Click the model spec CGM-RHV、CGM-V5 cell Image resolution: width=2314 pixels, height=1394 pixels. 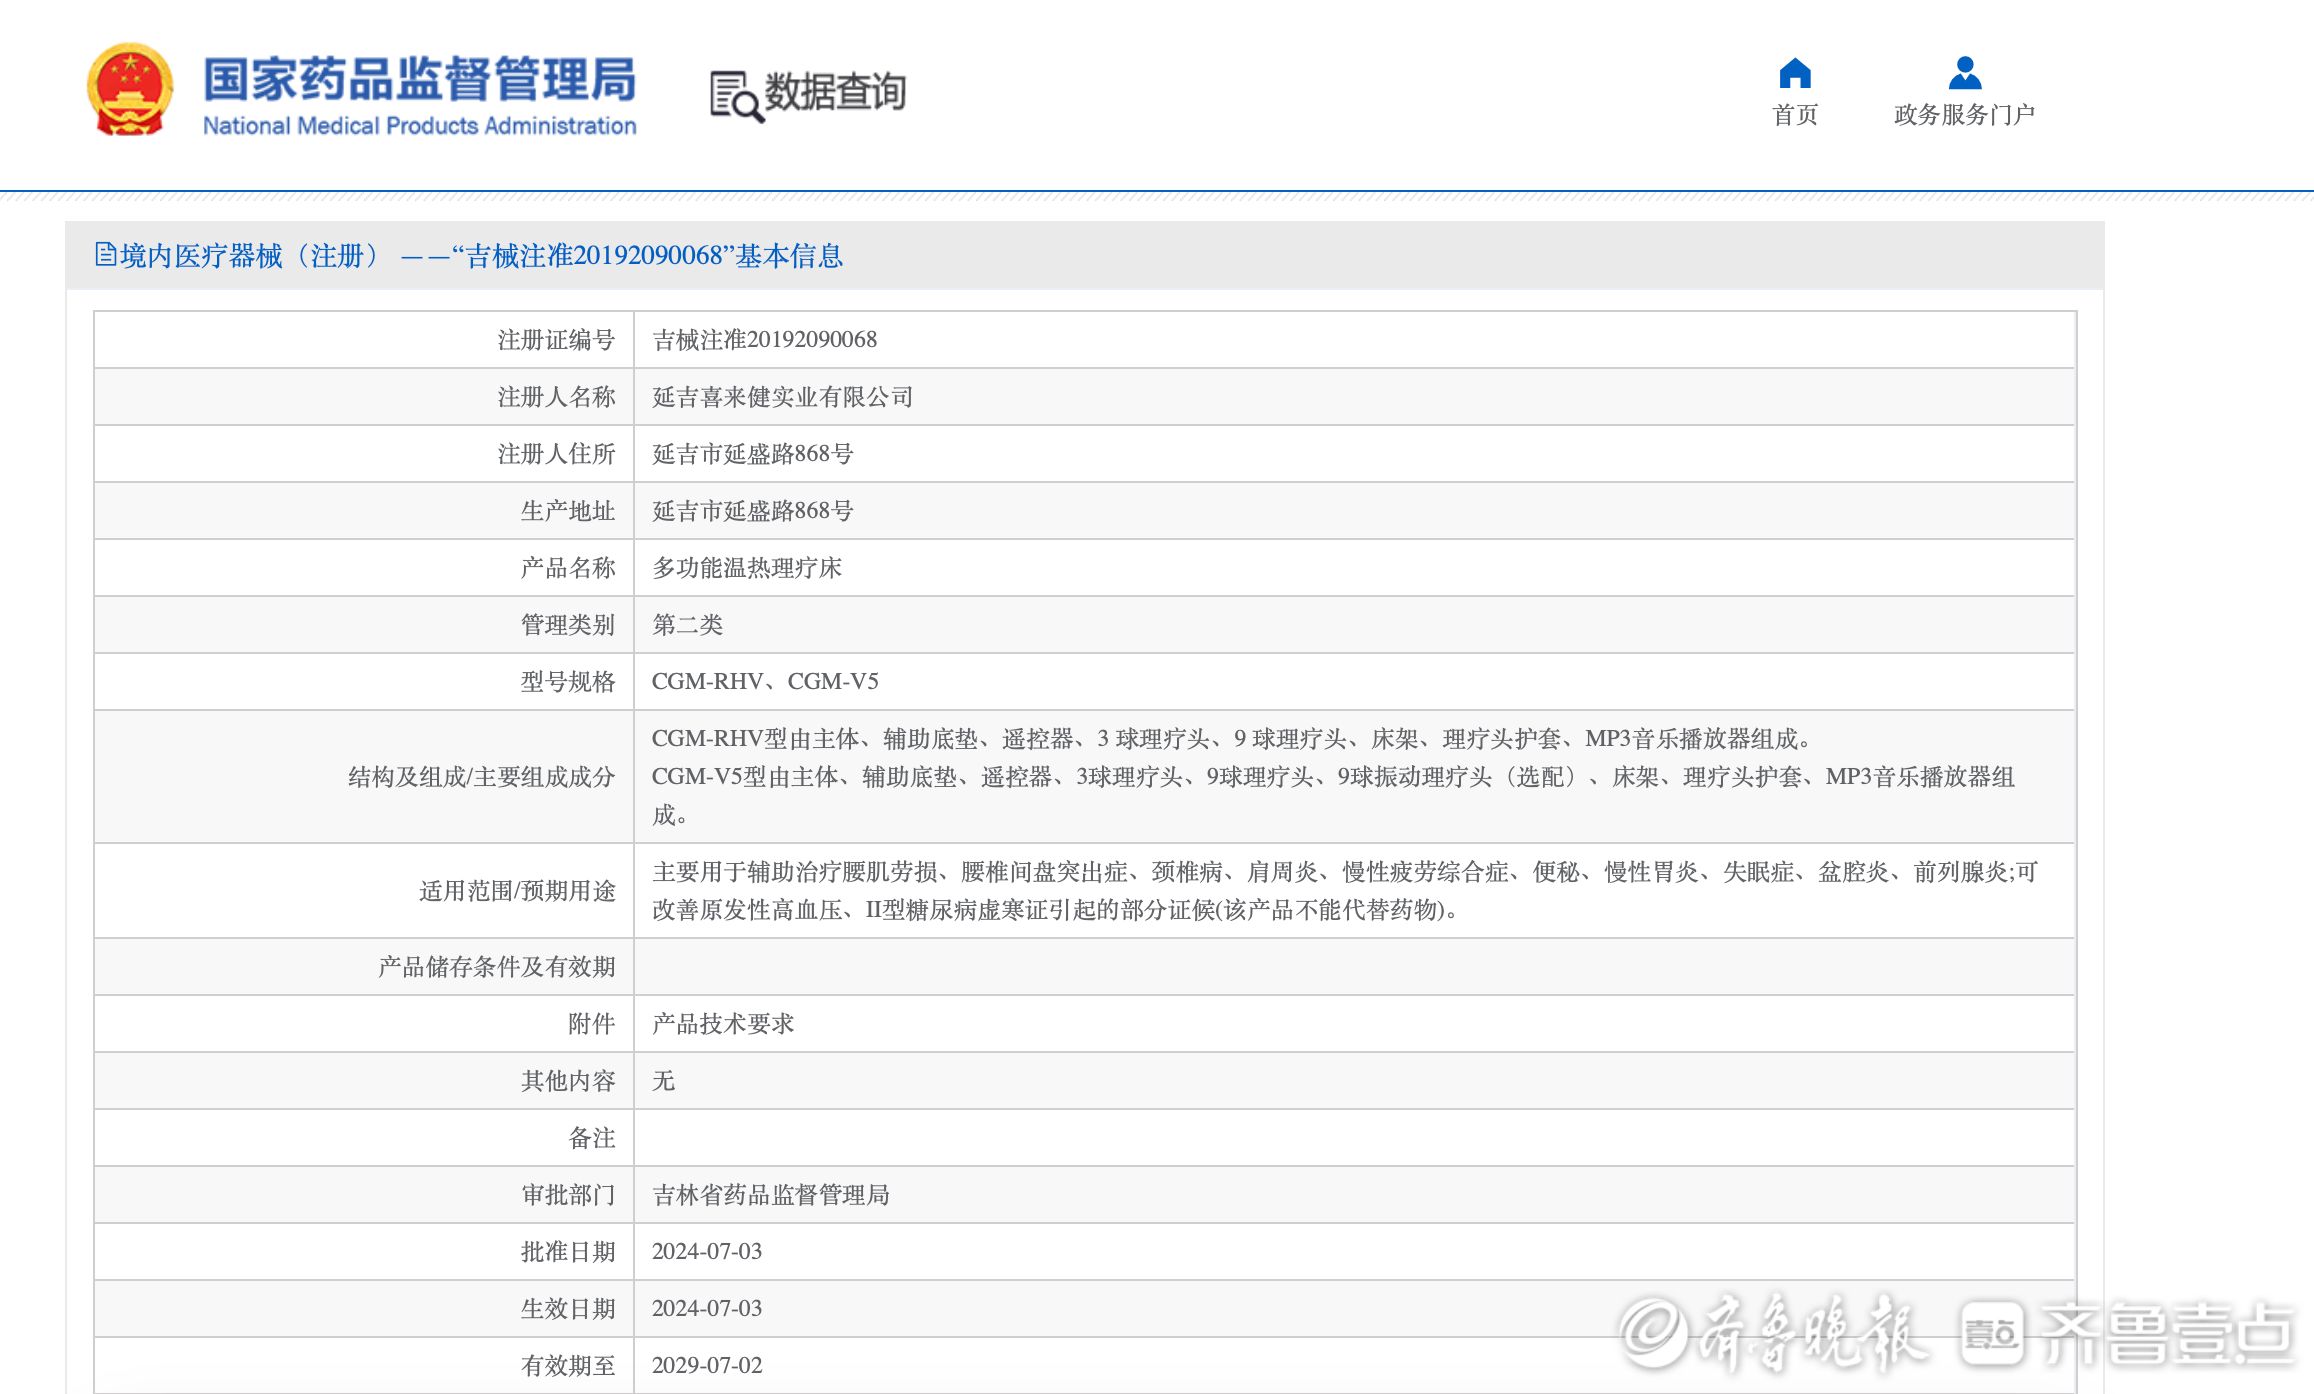point(765,681)
